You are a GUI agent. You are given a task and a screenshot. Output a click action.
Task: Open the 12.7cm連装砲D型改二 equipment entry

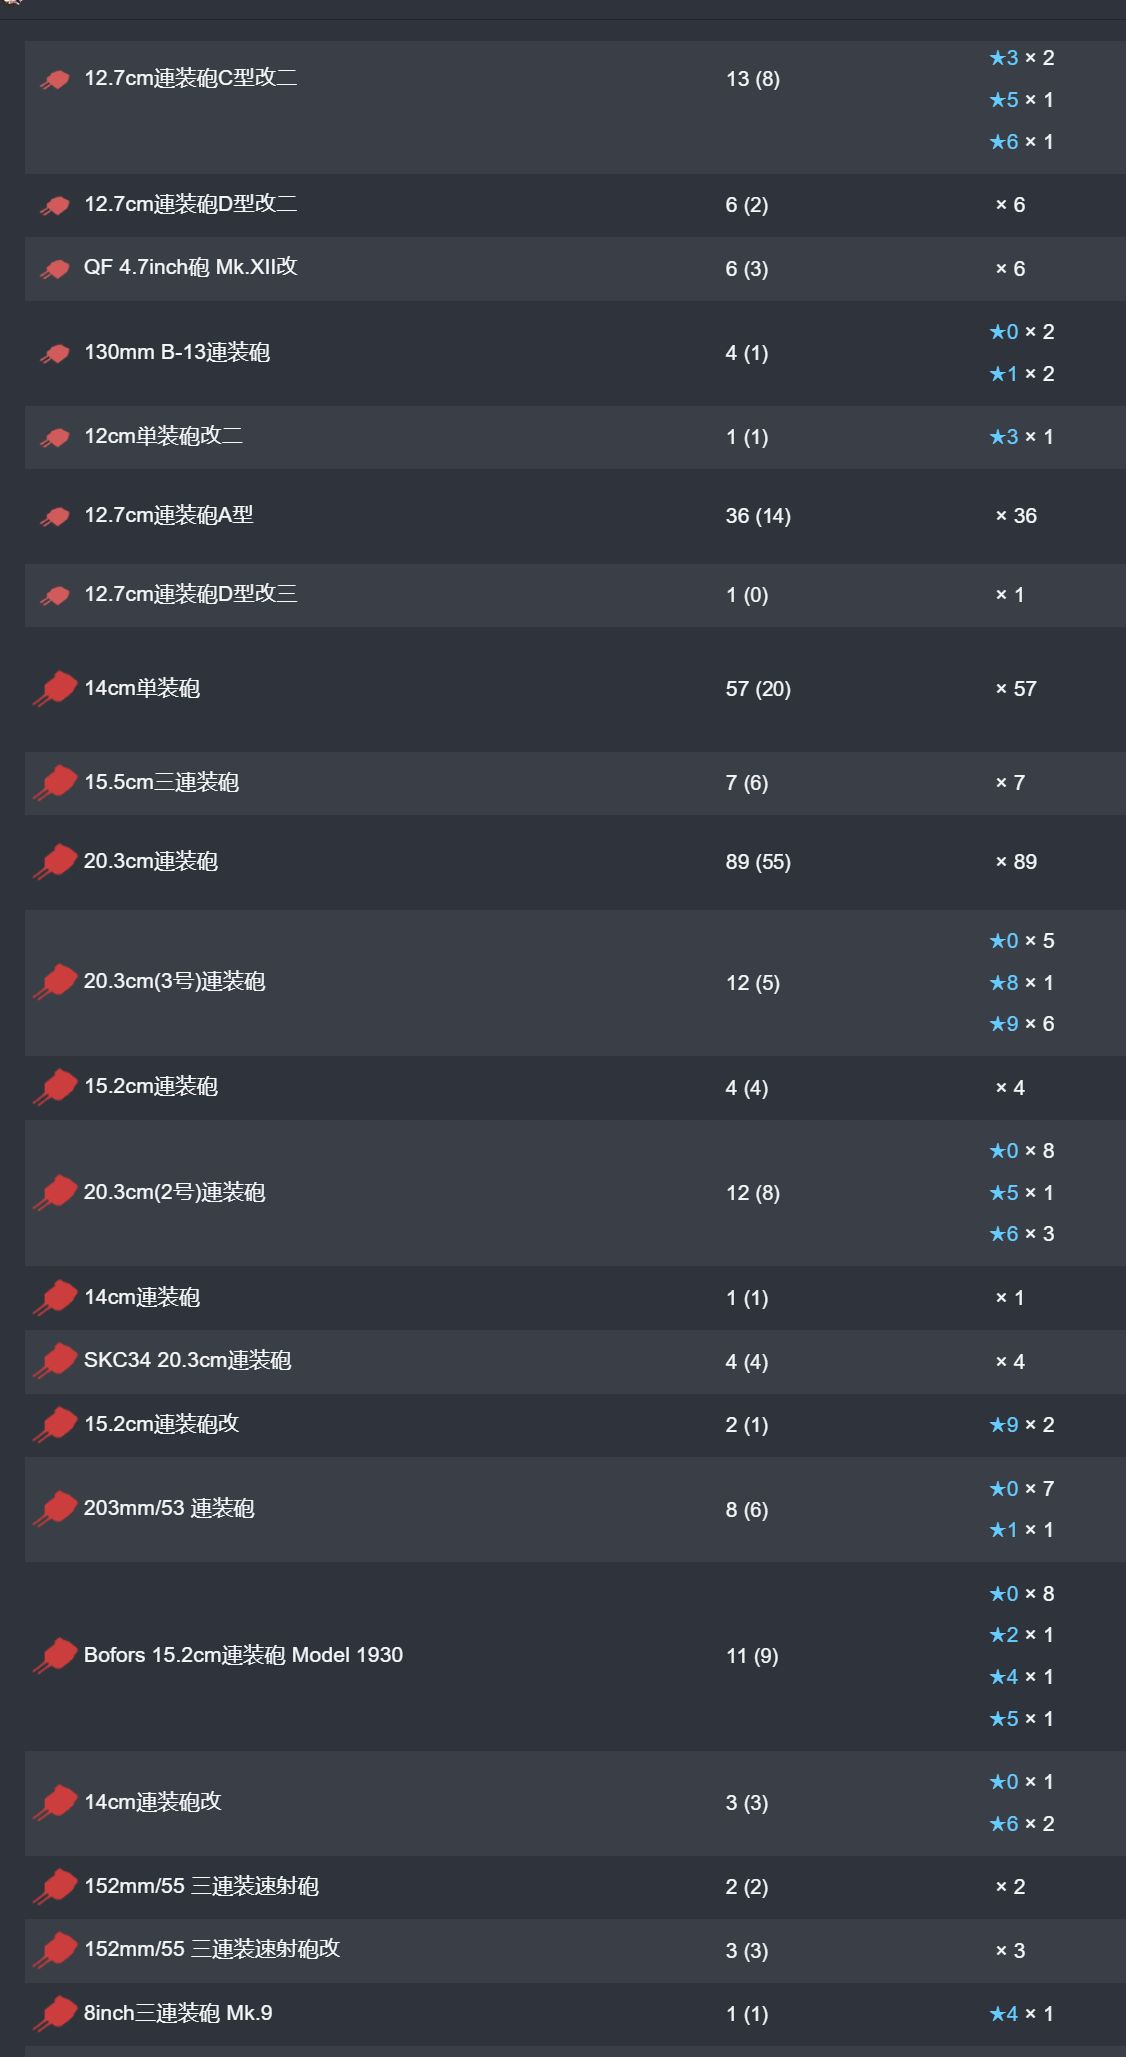tap(190, 204)
